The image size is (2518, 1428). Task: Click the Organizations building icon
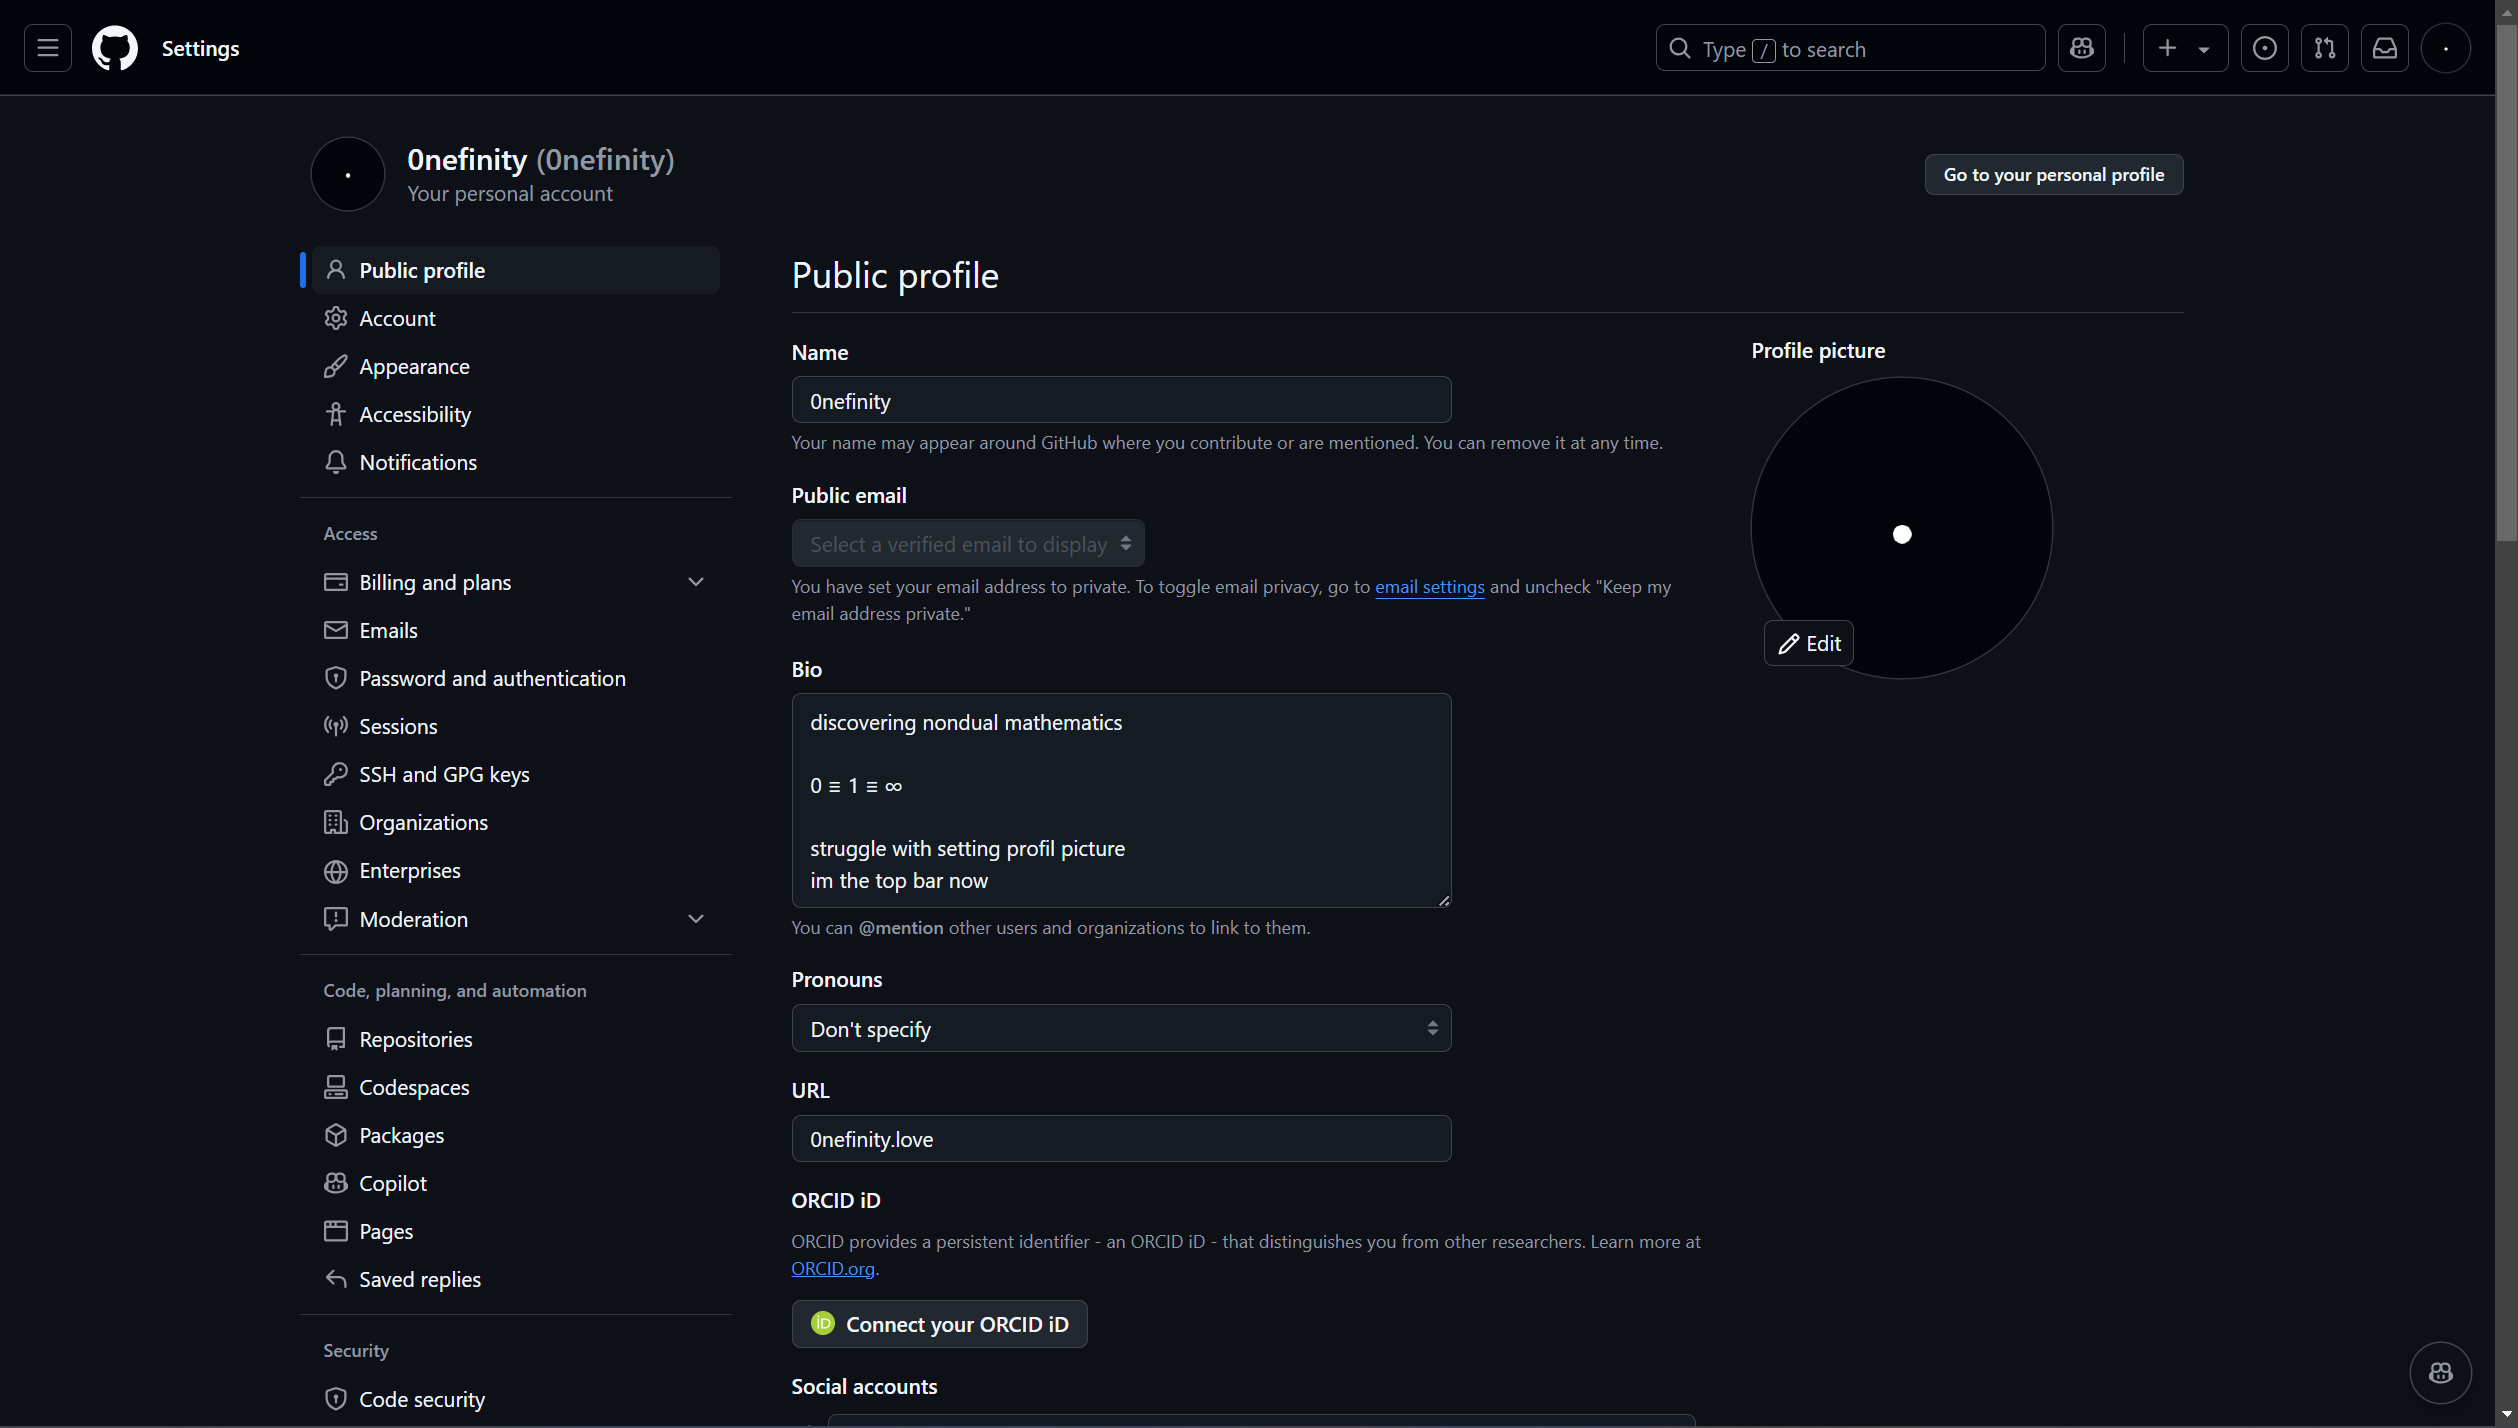(x=335, y=822)
